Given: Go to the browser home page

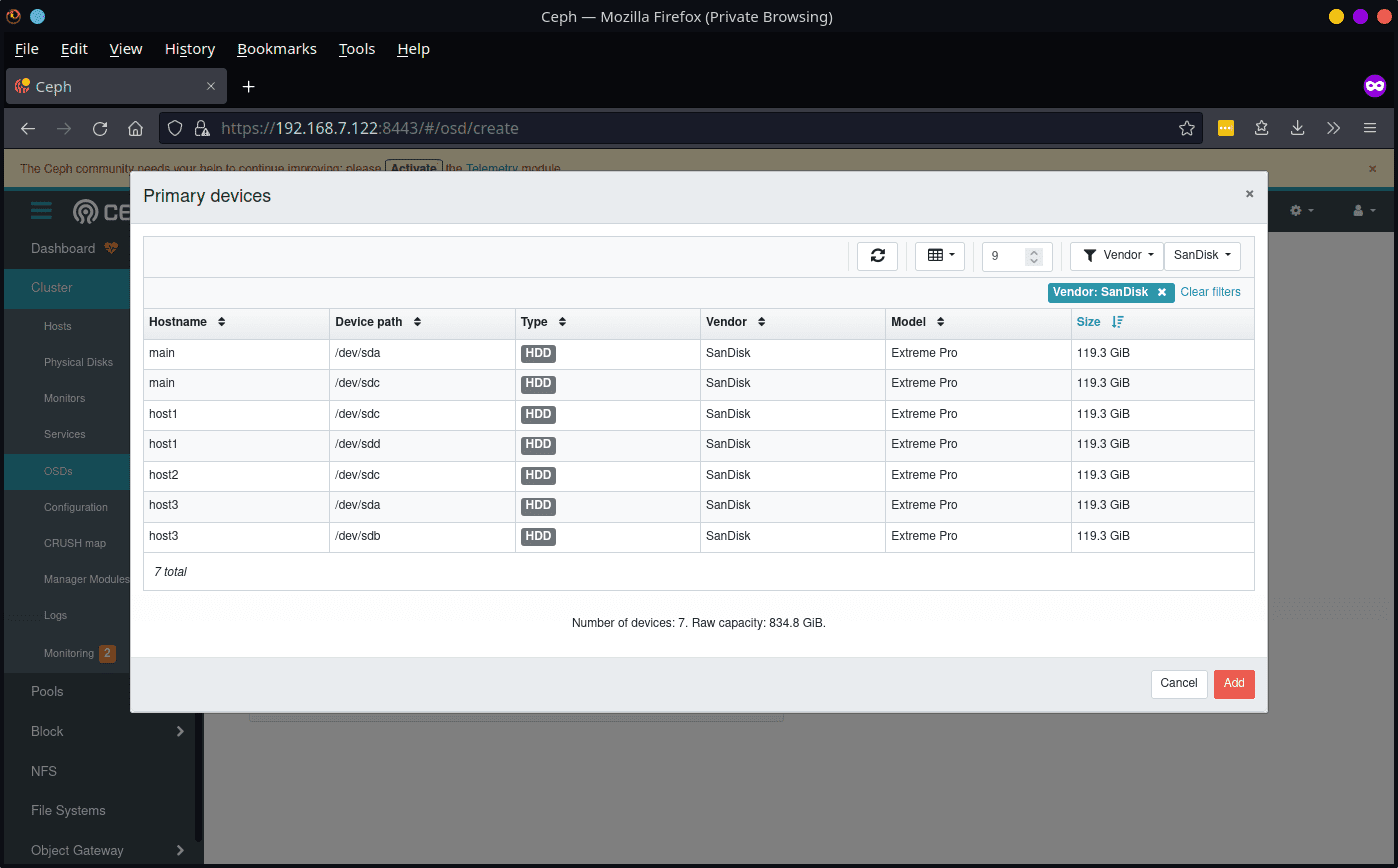Looking at the screenshot, I should (136, 129).
